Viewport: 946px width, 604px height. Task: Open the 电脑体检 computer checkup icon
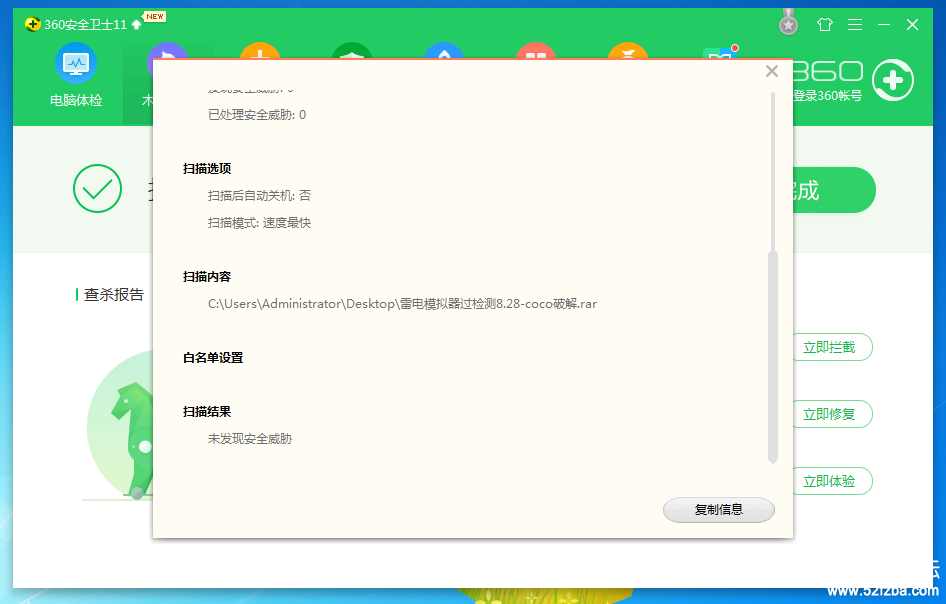pyautogui.click(x=75, y=75)
